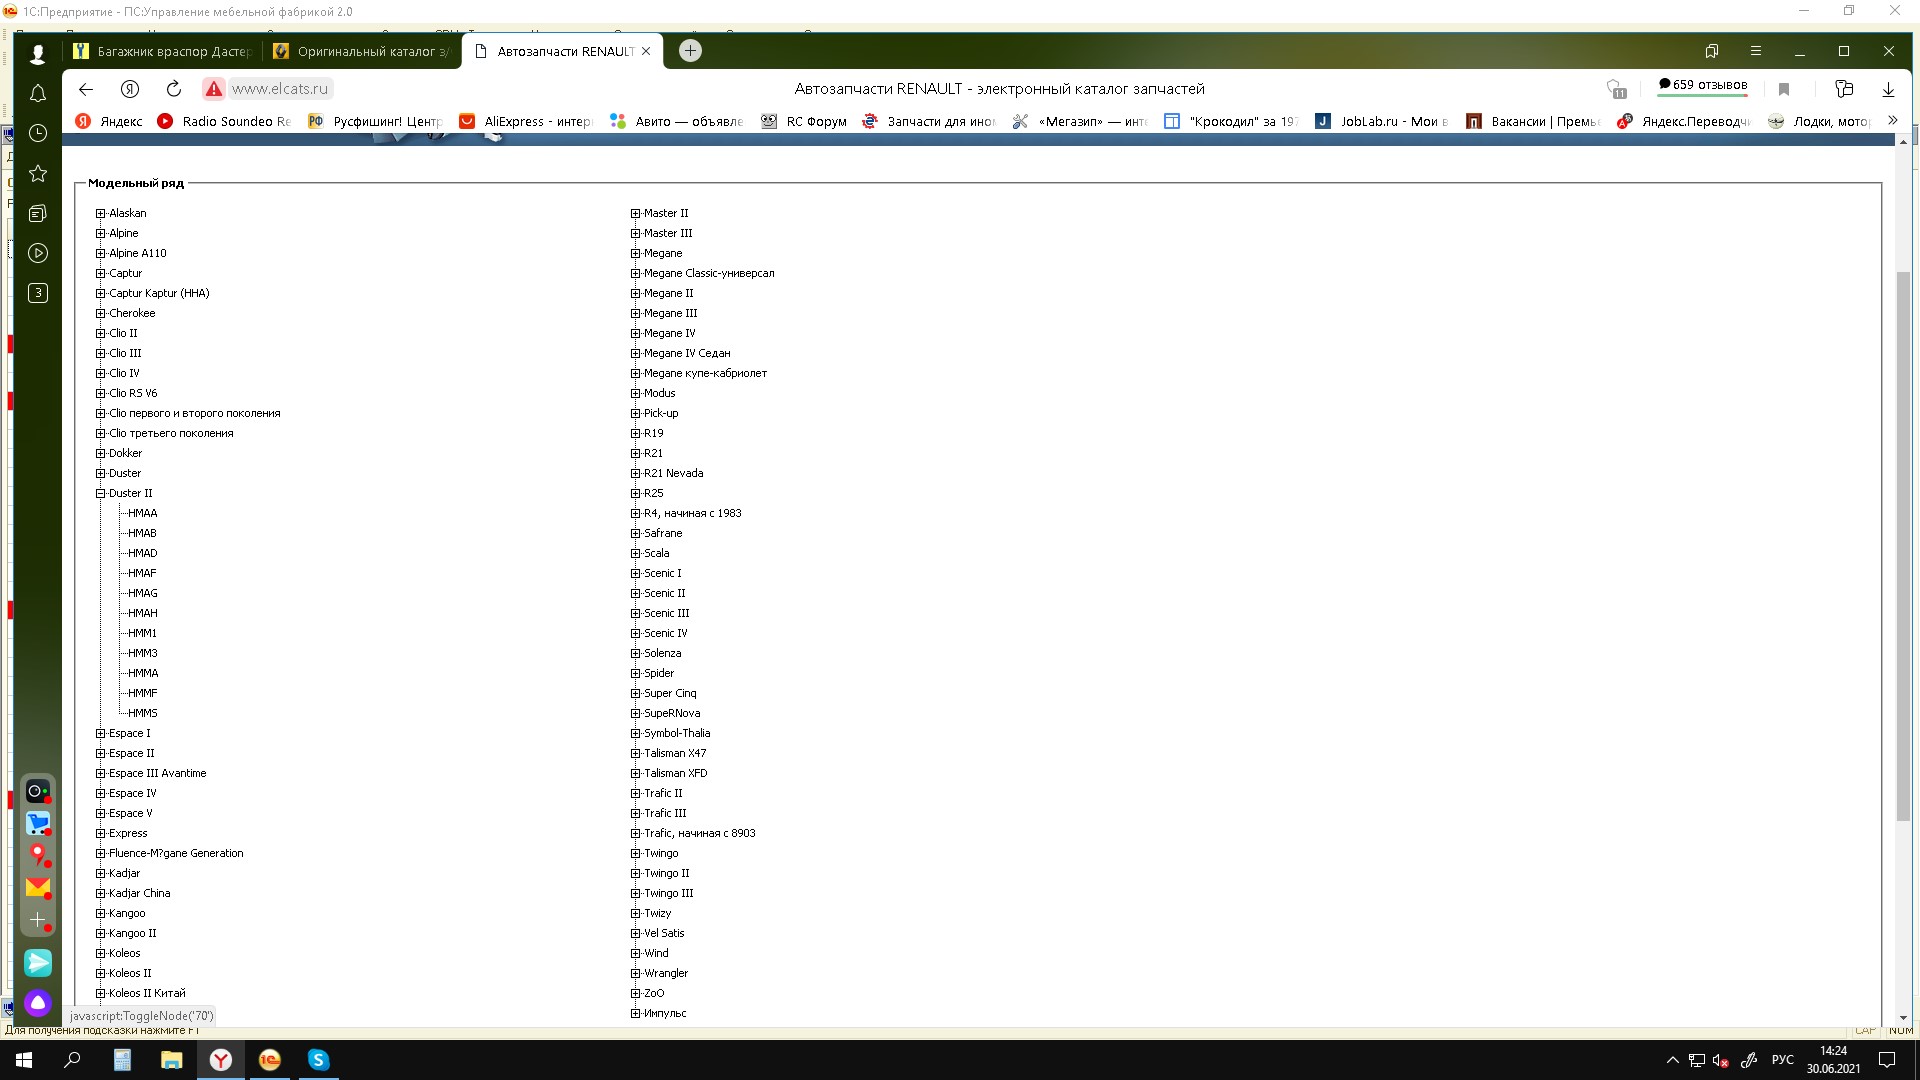The height and width of the screenshot is (1080, 1920).
Task: Open a new tab with plus button
Action: 690,51
